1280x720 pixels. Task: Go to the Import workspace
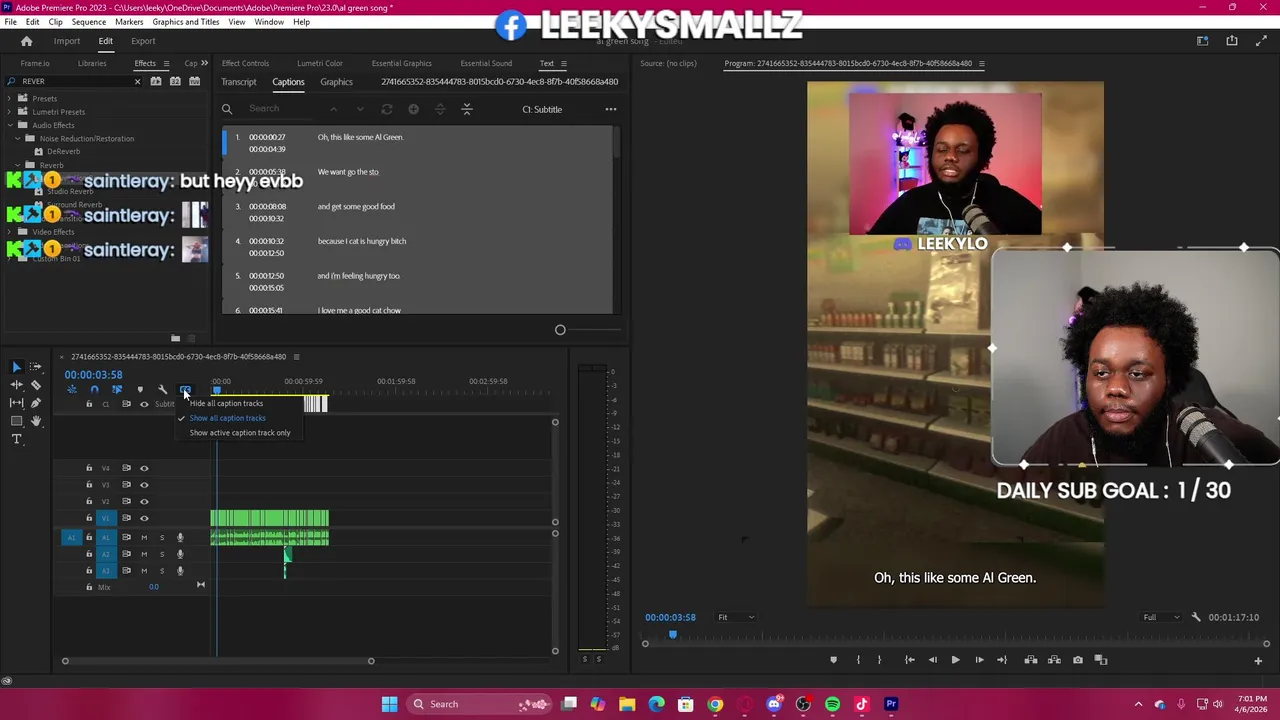pos(67,41)
